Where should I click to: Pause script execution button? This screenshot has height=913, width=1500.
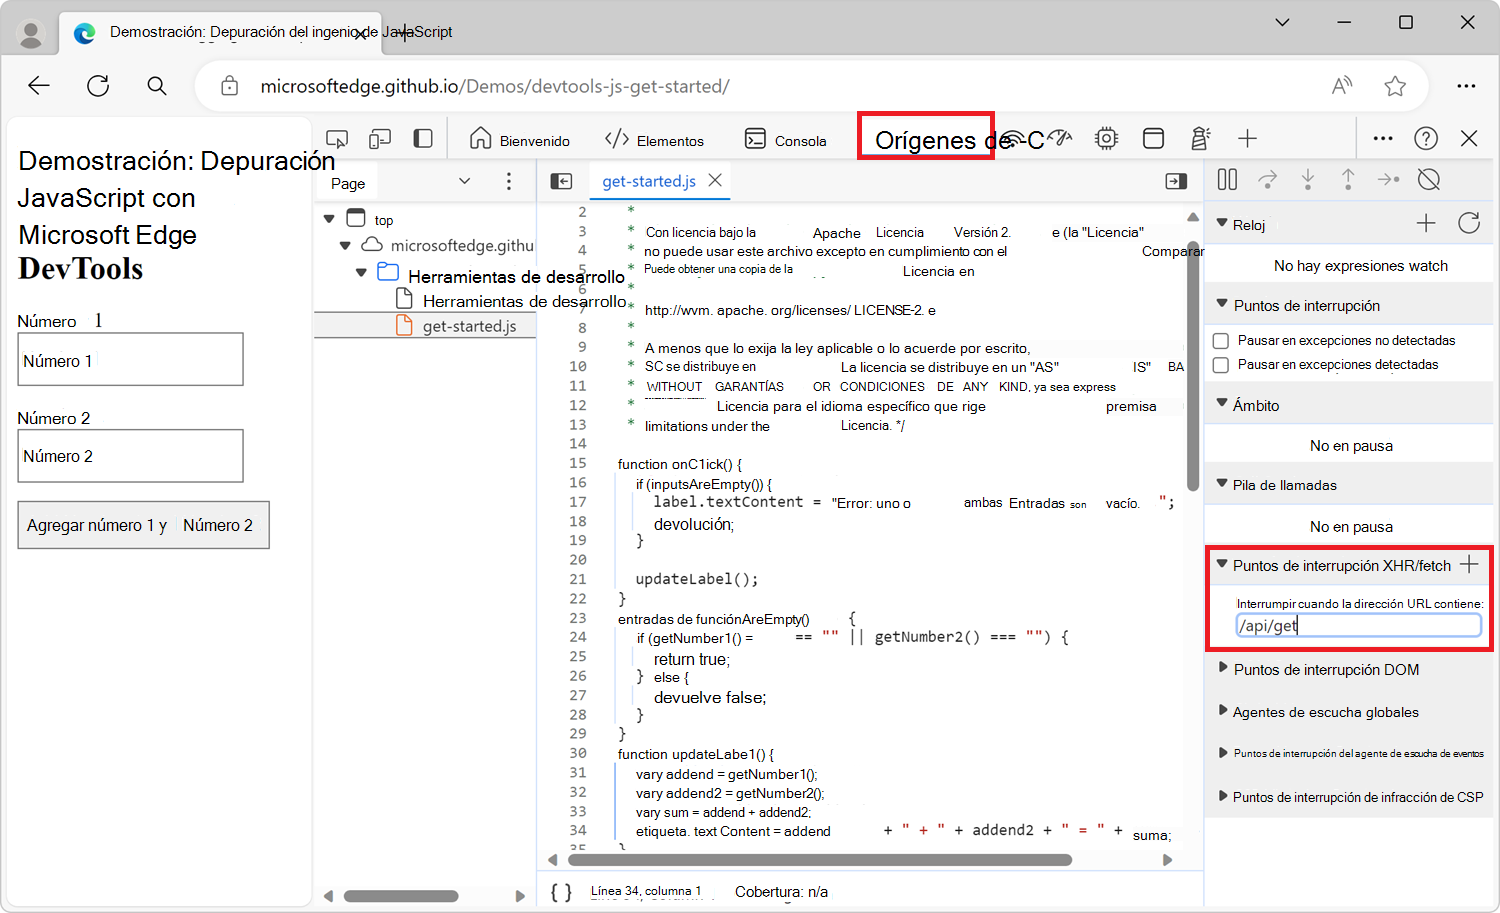1227,179
